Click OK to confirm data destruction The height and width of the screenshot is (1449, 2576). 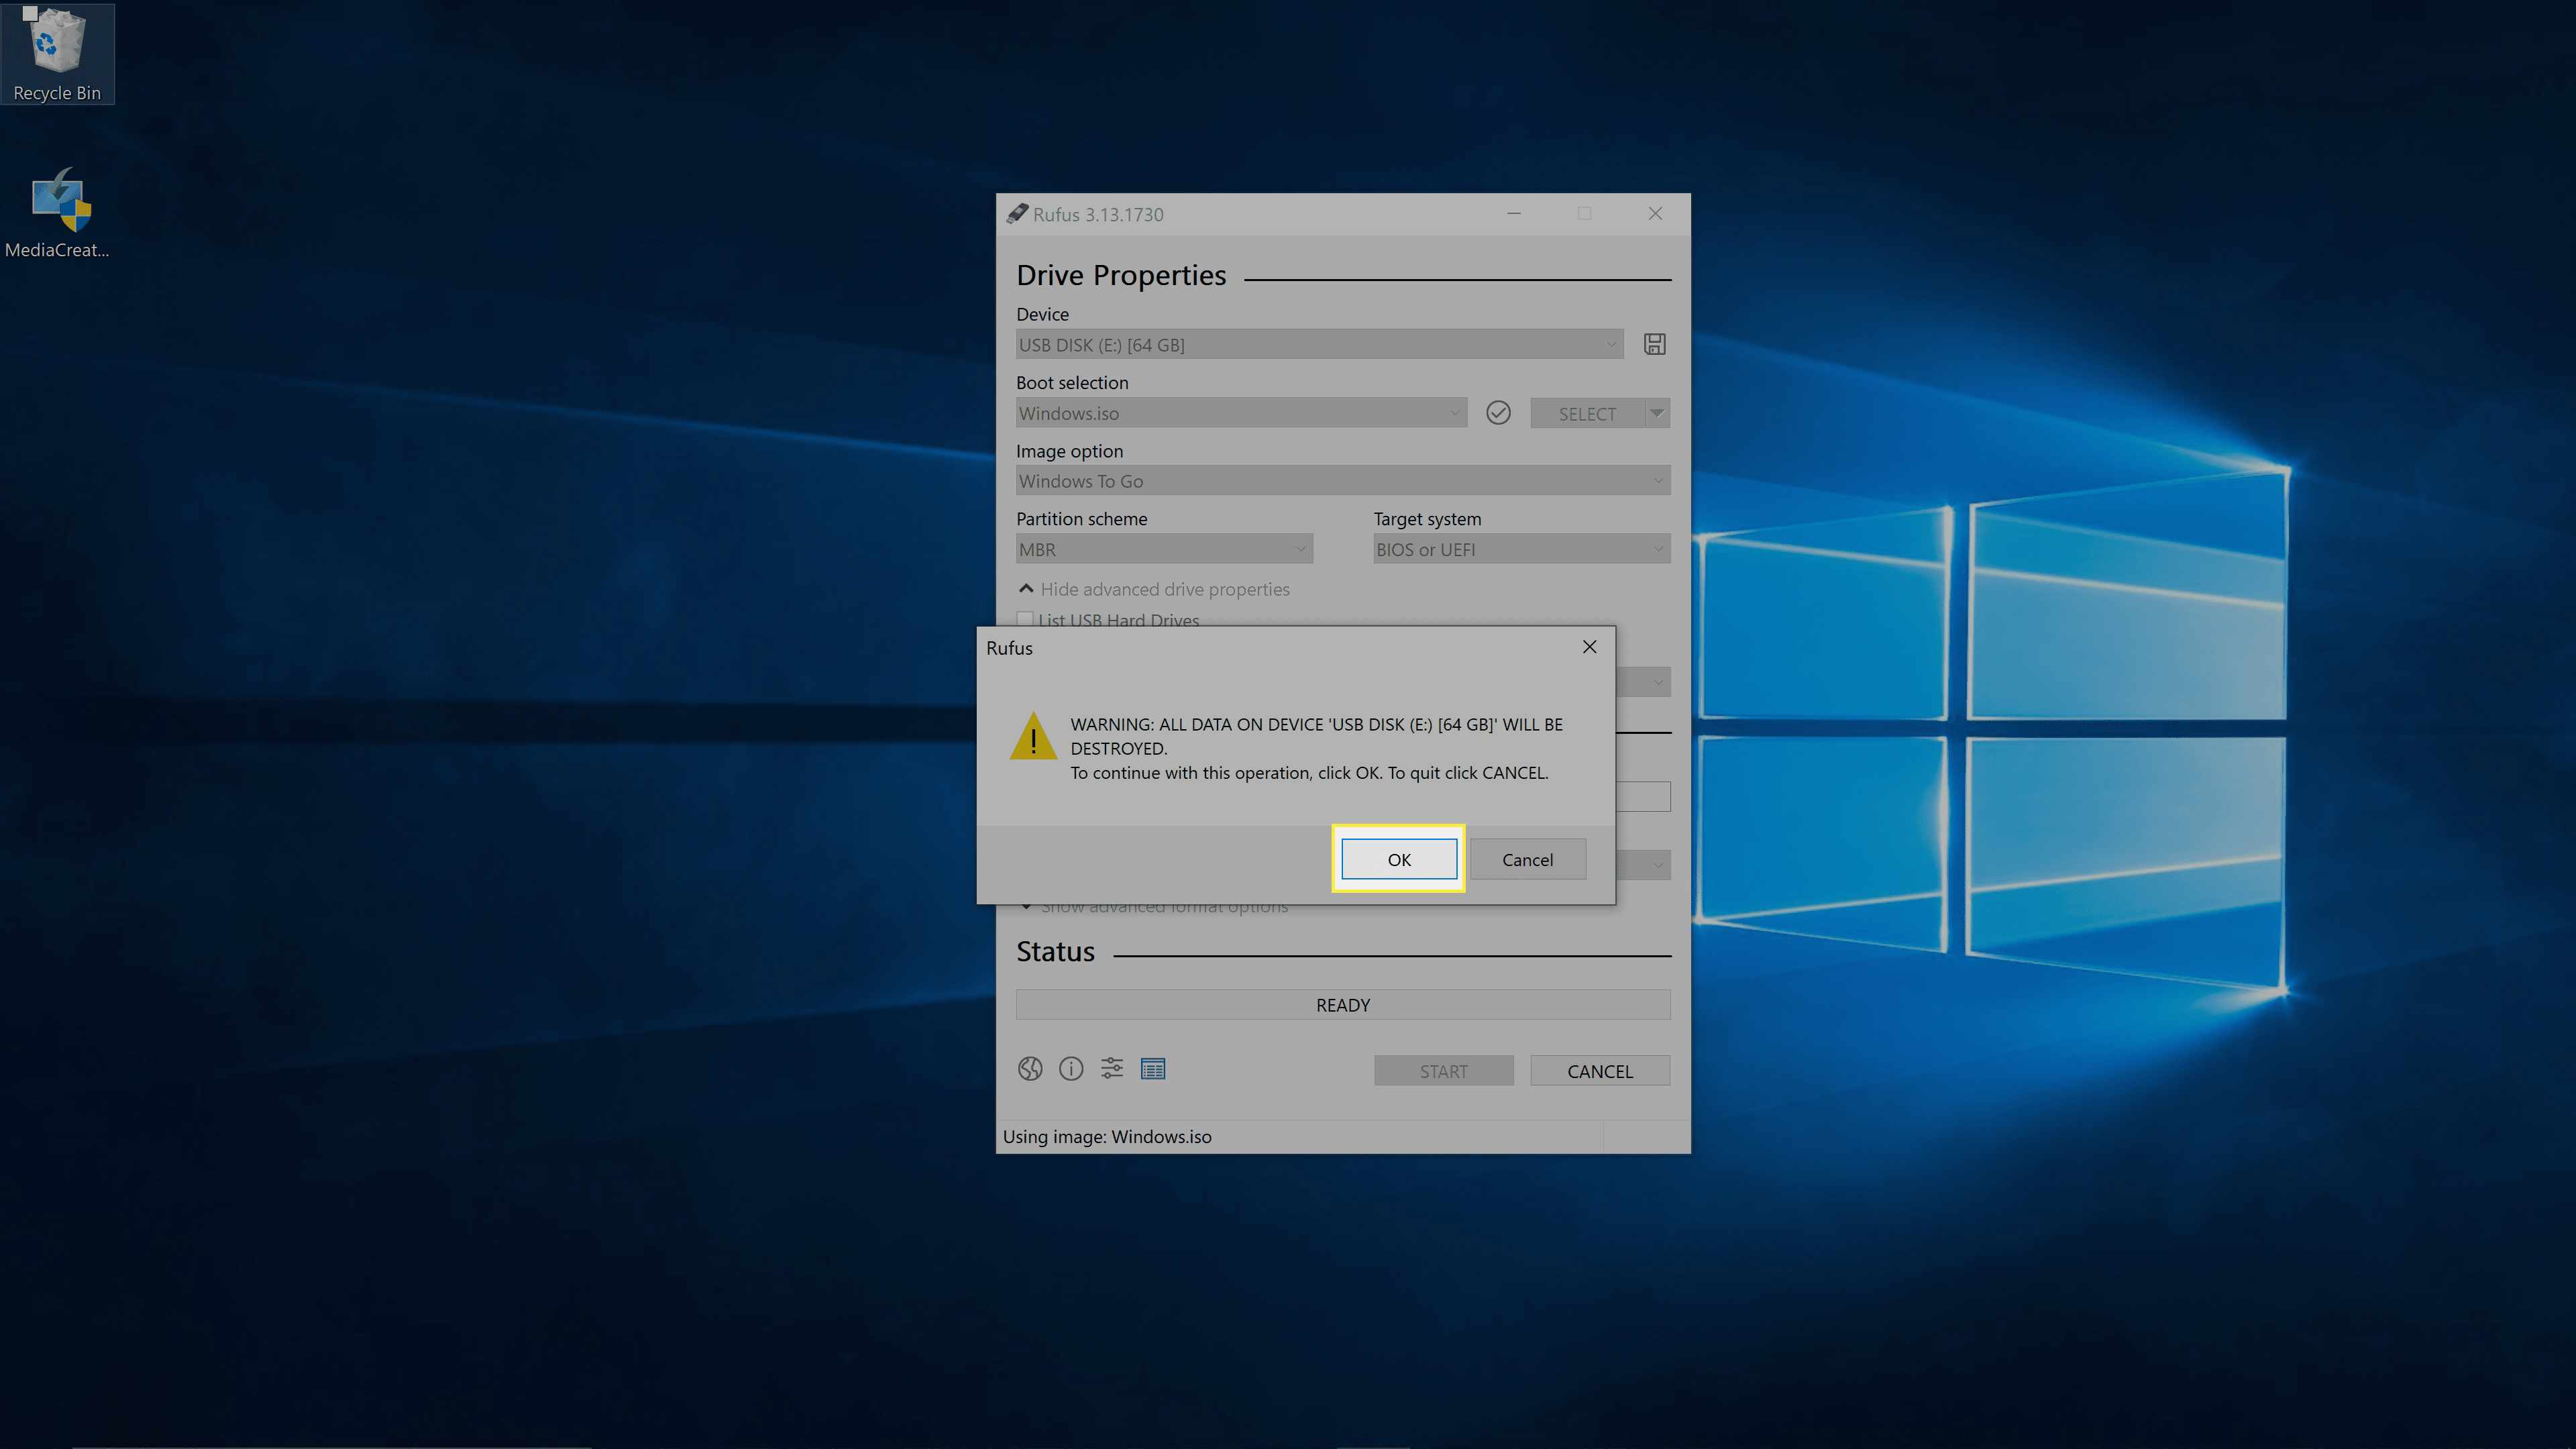1398,858
